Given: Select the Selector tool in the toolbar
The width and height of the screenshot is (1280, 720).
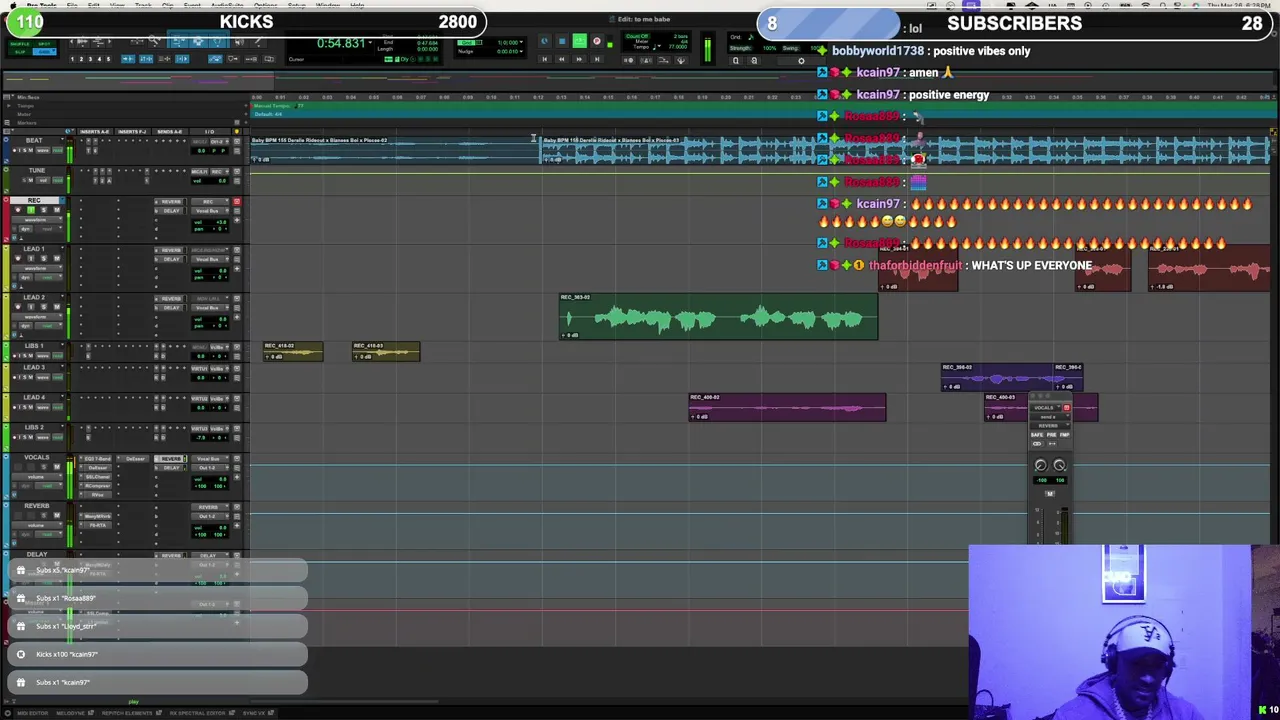Looking at the screenshot, I should (x=199, y=41).
